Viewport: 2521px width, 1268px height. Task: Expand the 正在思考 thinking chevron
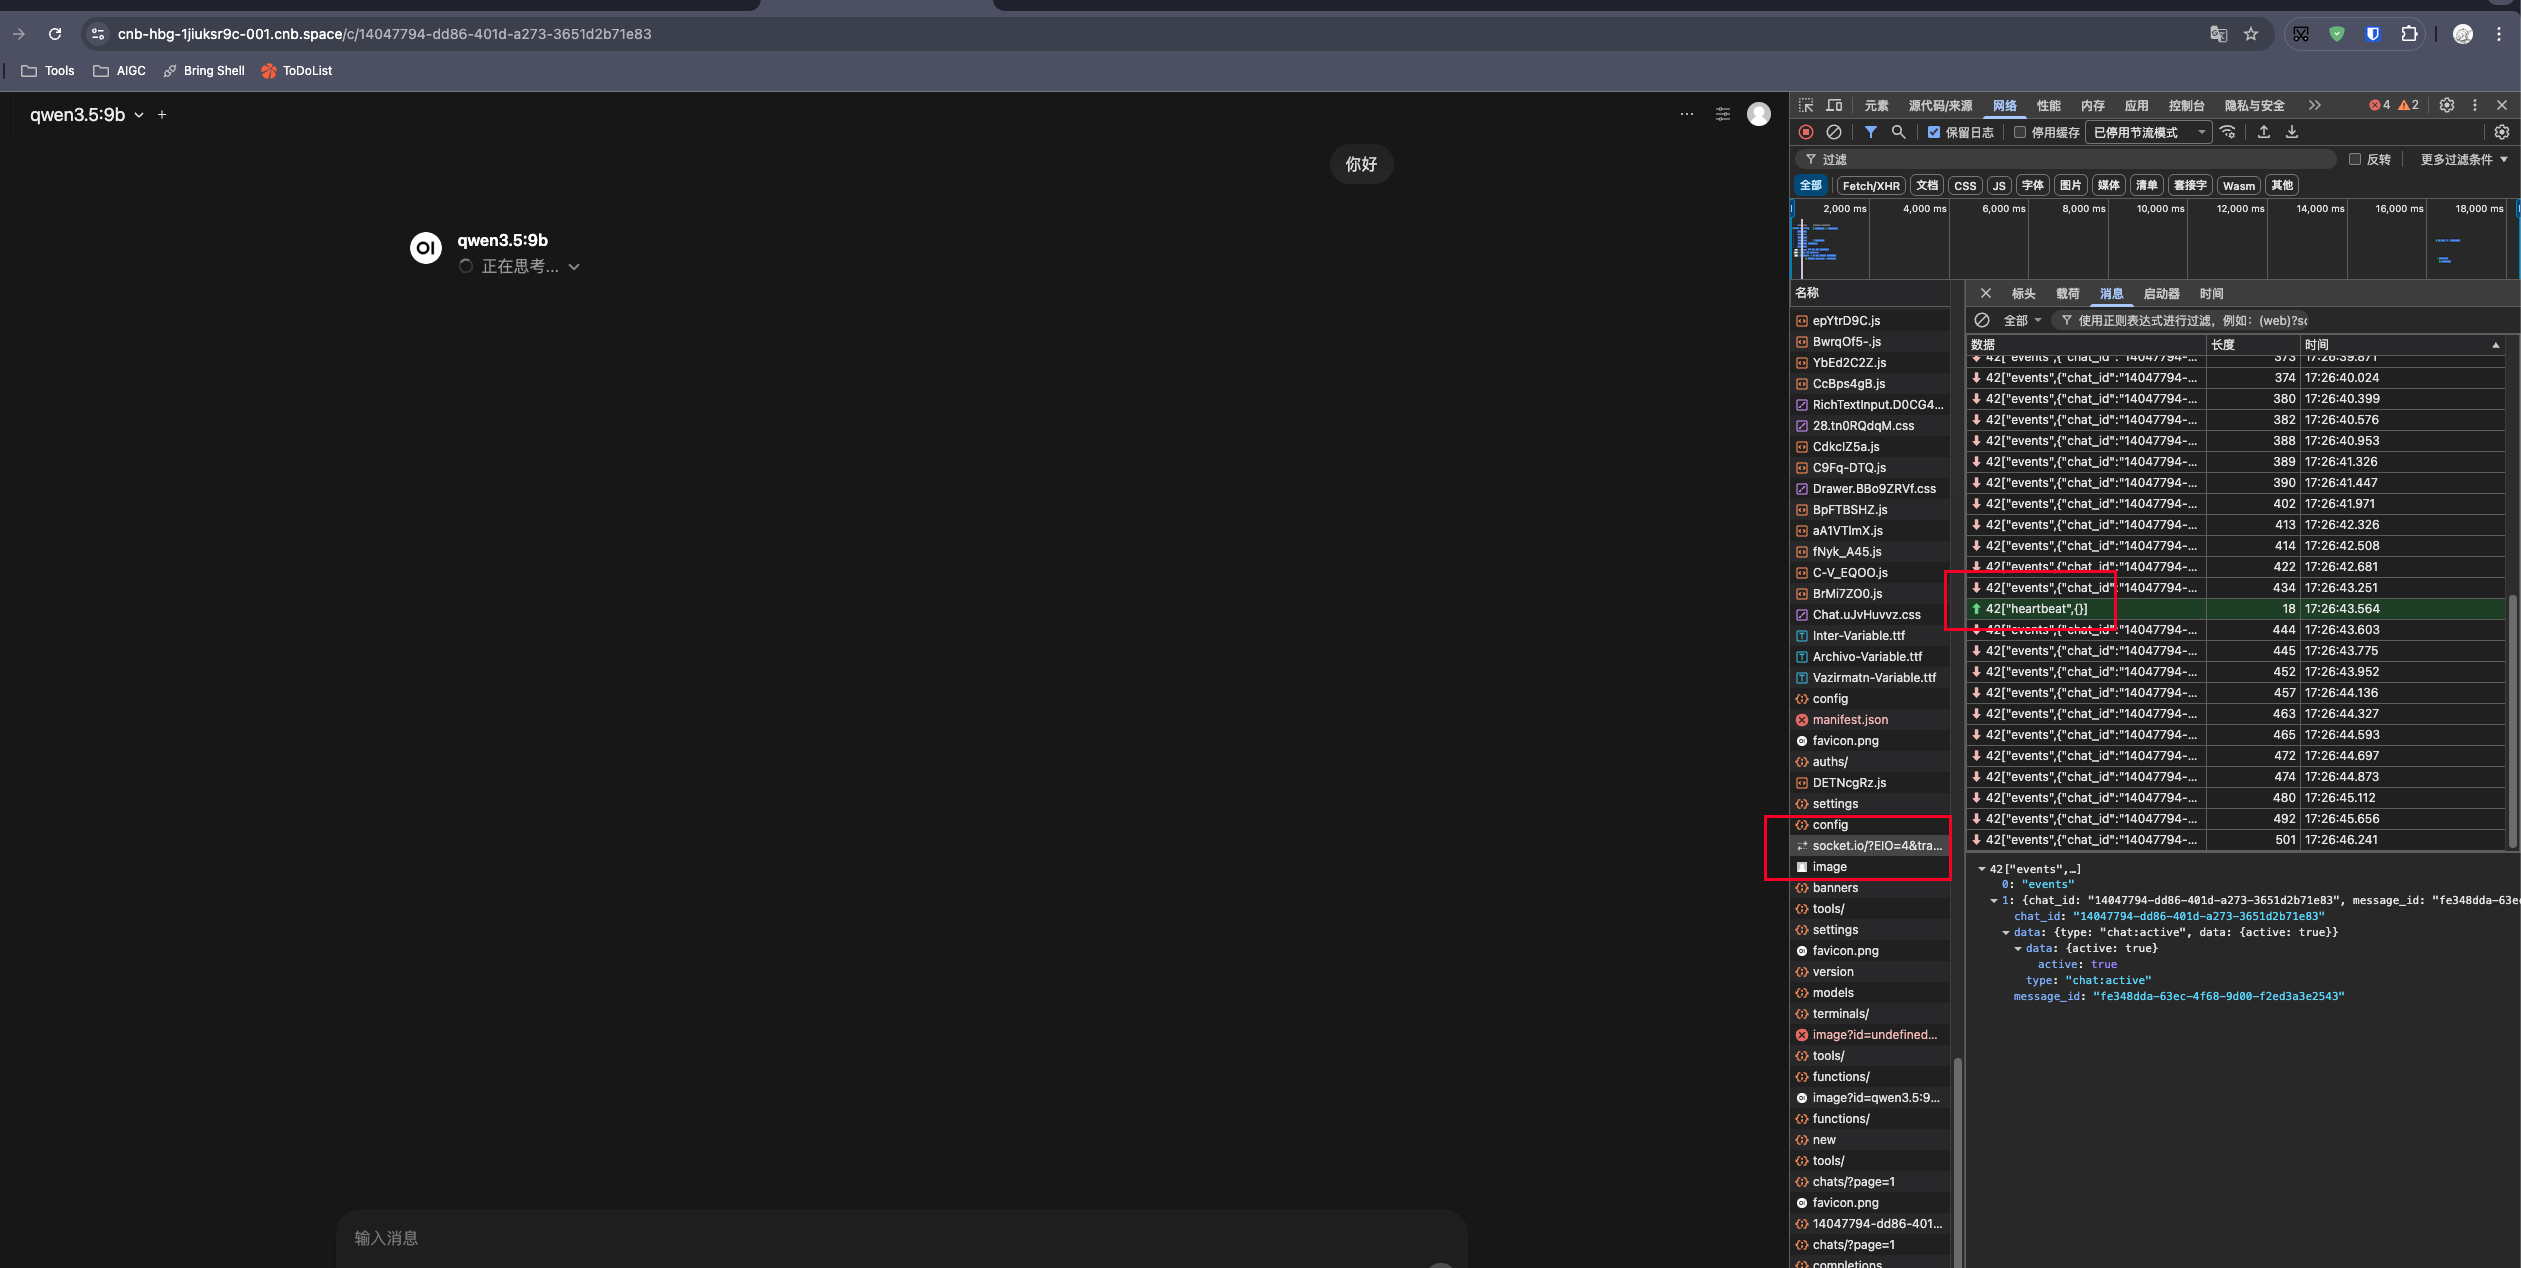click(574, 267)
